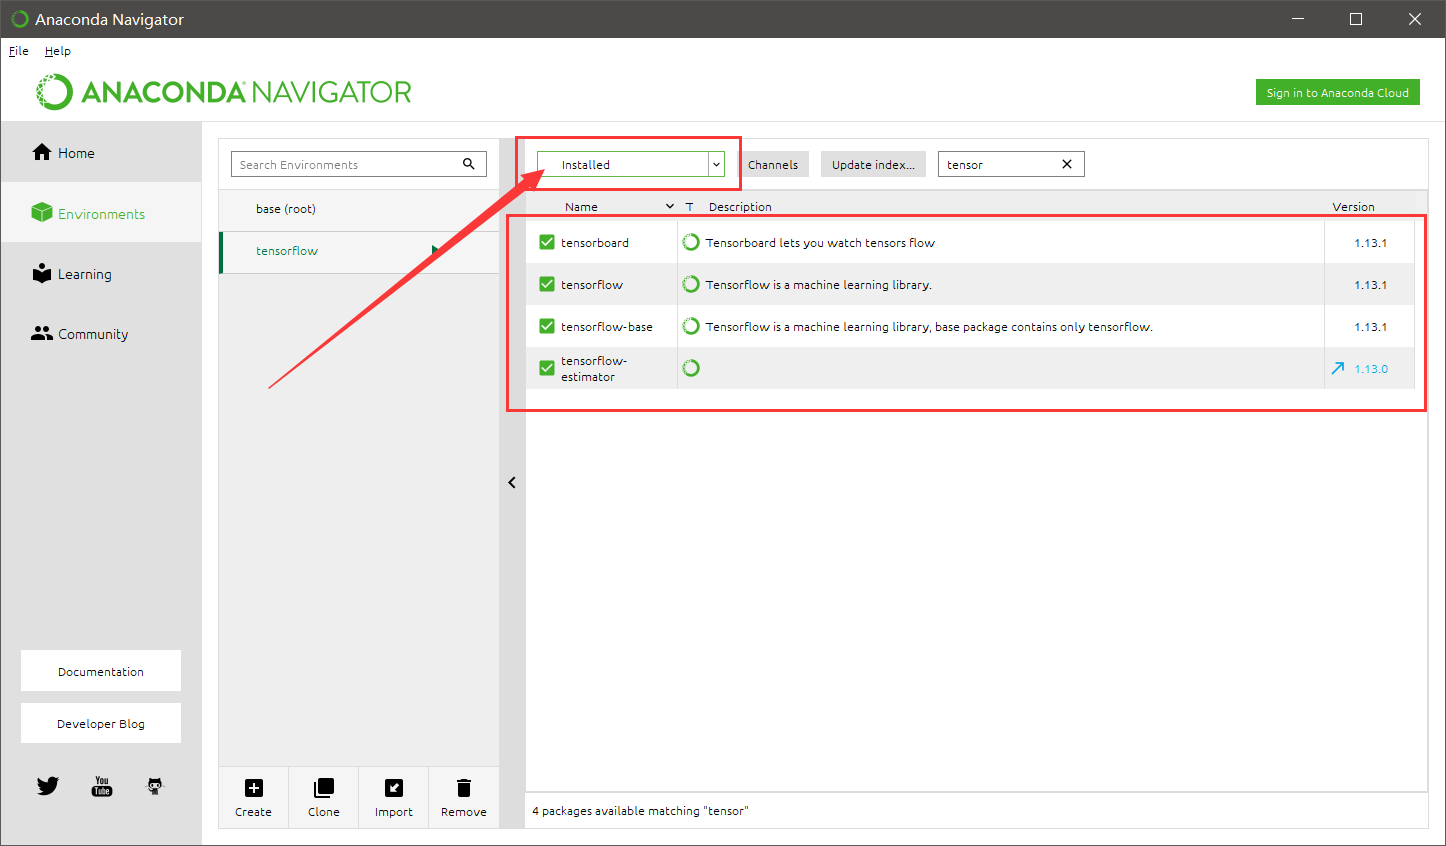Open the YouTube link icon
The image size is (1446, 846).
coord(102,786)
